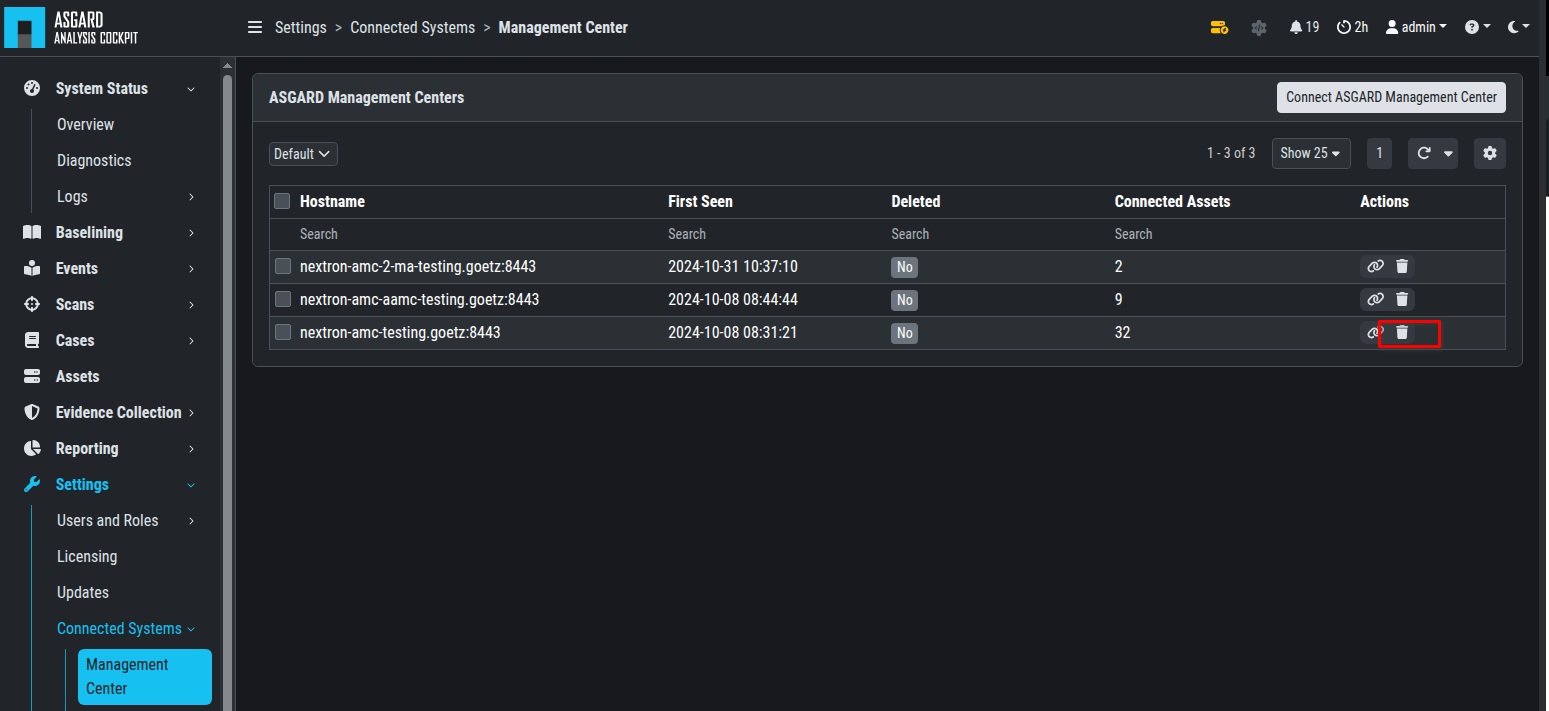Select checkbox for nextron-amc-2-ma-testing.goetz:8443
This screenshot has height=711, width=1549.
(x=283, y=266)
